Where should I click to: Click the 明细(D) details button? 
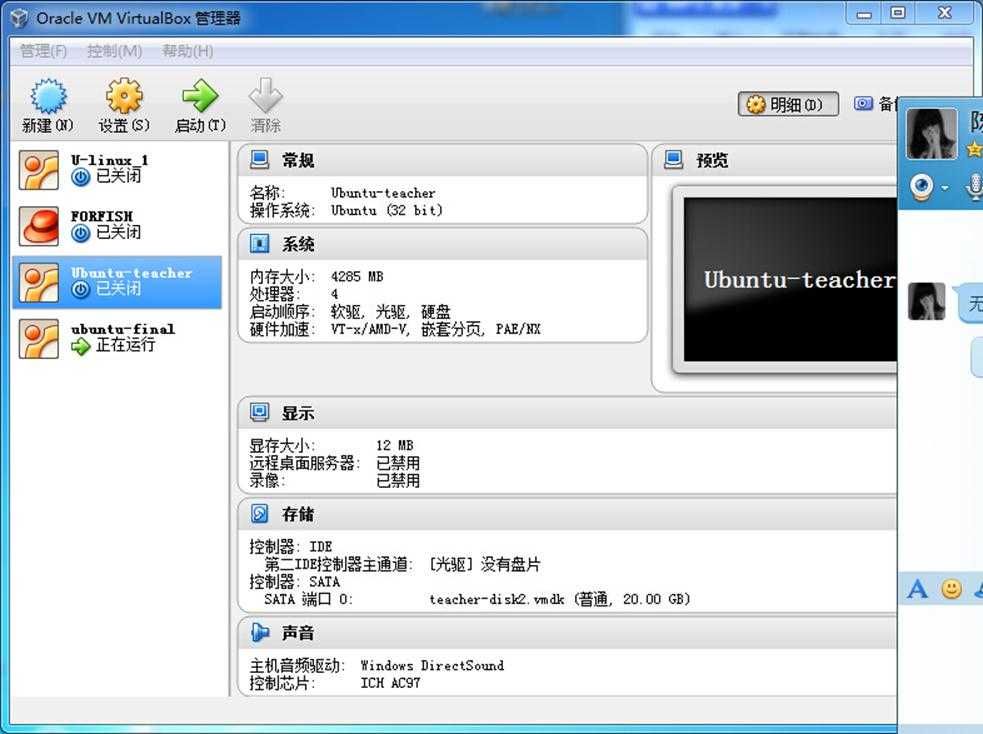[788, 104]
